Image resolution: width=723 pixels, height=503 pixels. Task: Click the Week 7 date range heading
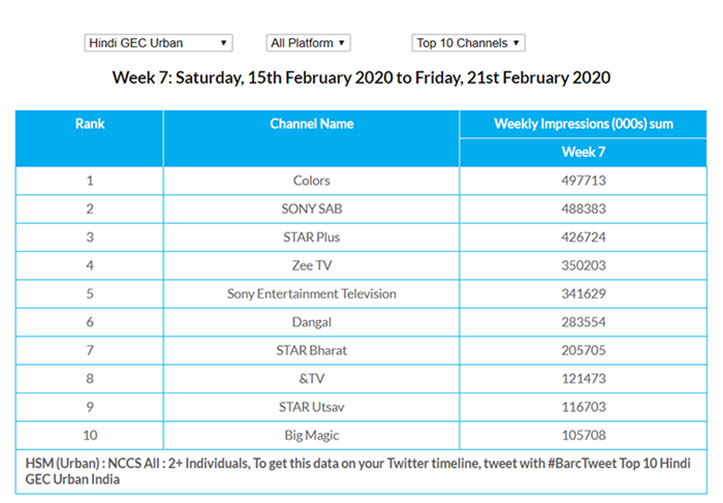click(x=361, y=78)
